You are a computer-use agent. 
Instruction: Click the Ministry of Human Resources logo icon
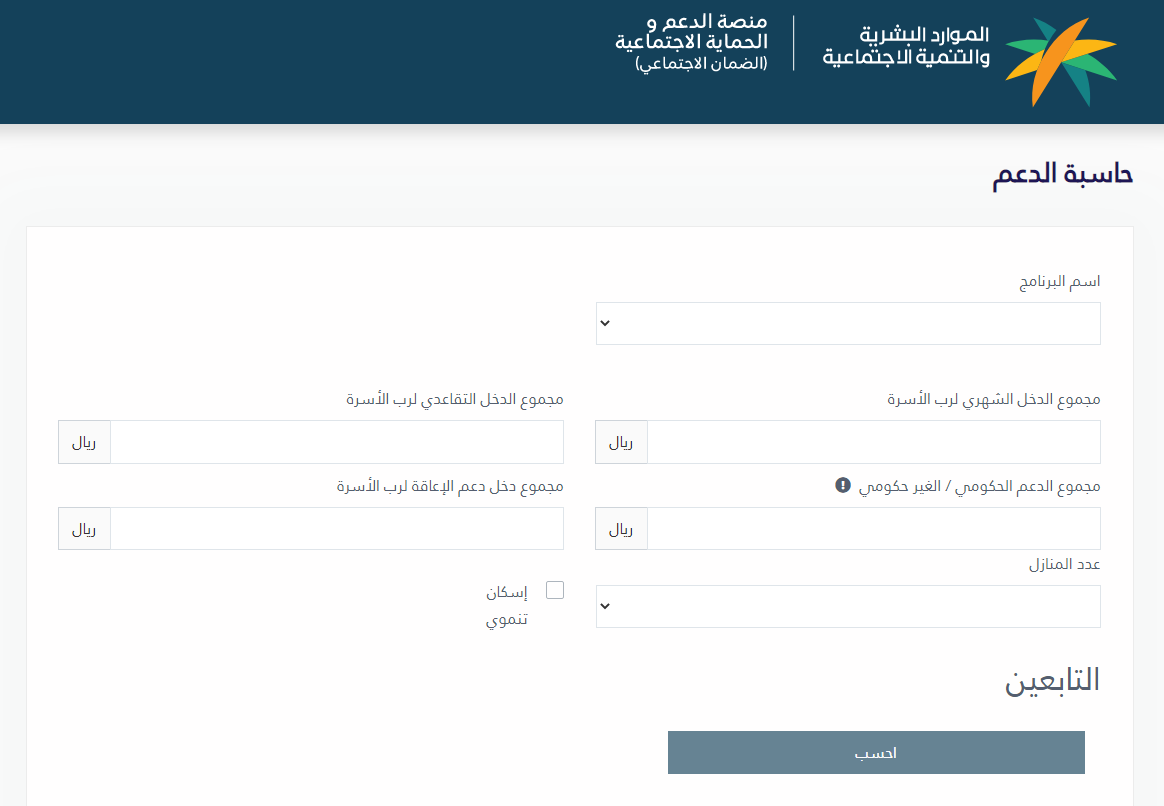[1060, 62]
